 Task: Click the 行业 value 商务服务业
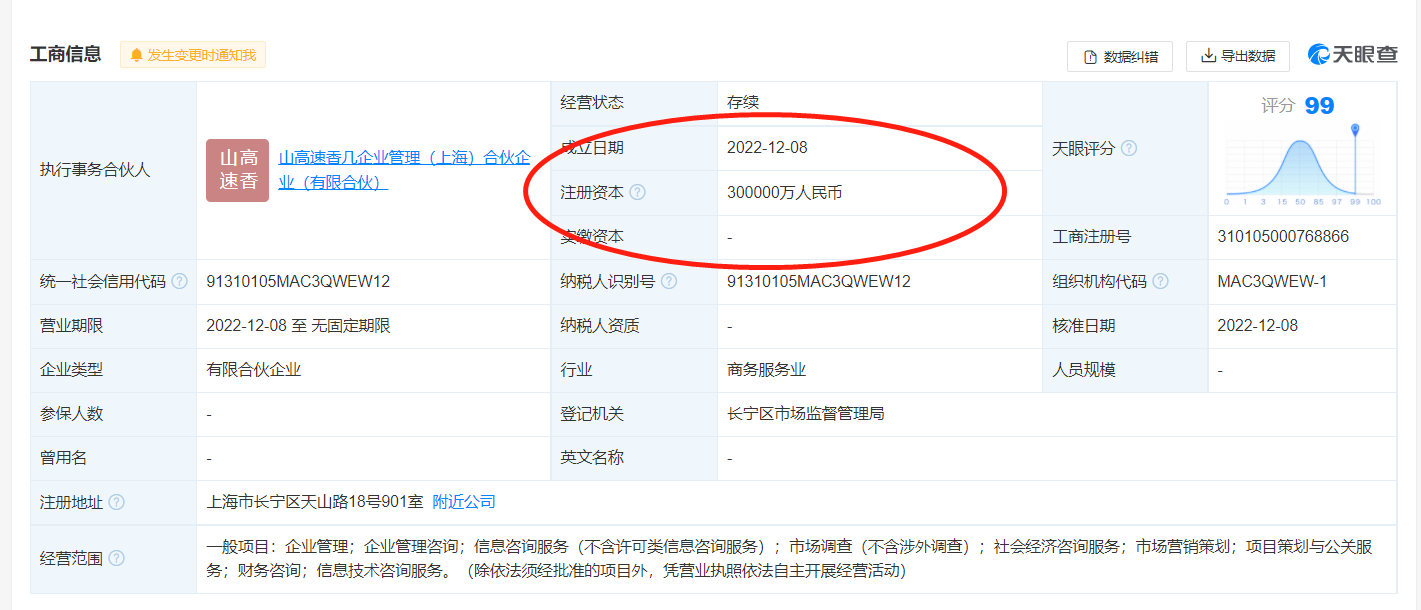[x=767, y=369]
